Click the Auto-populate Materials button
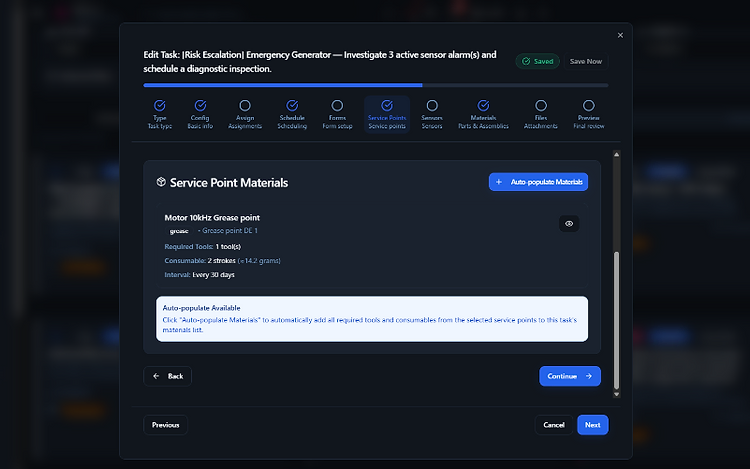750x469 pixels. tap(539, 182)
